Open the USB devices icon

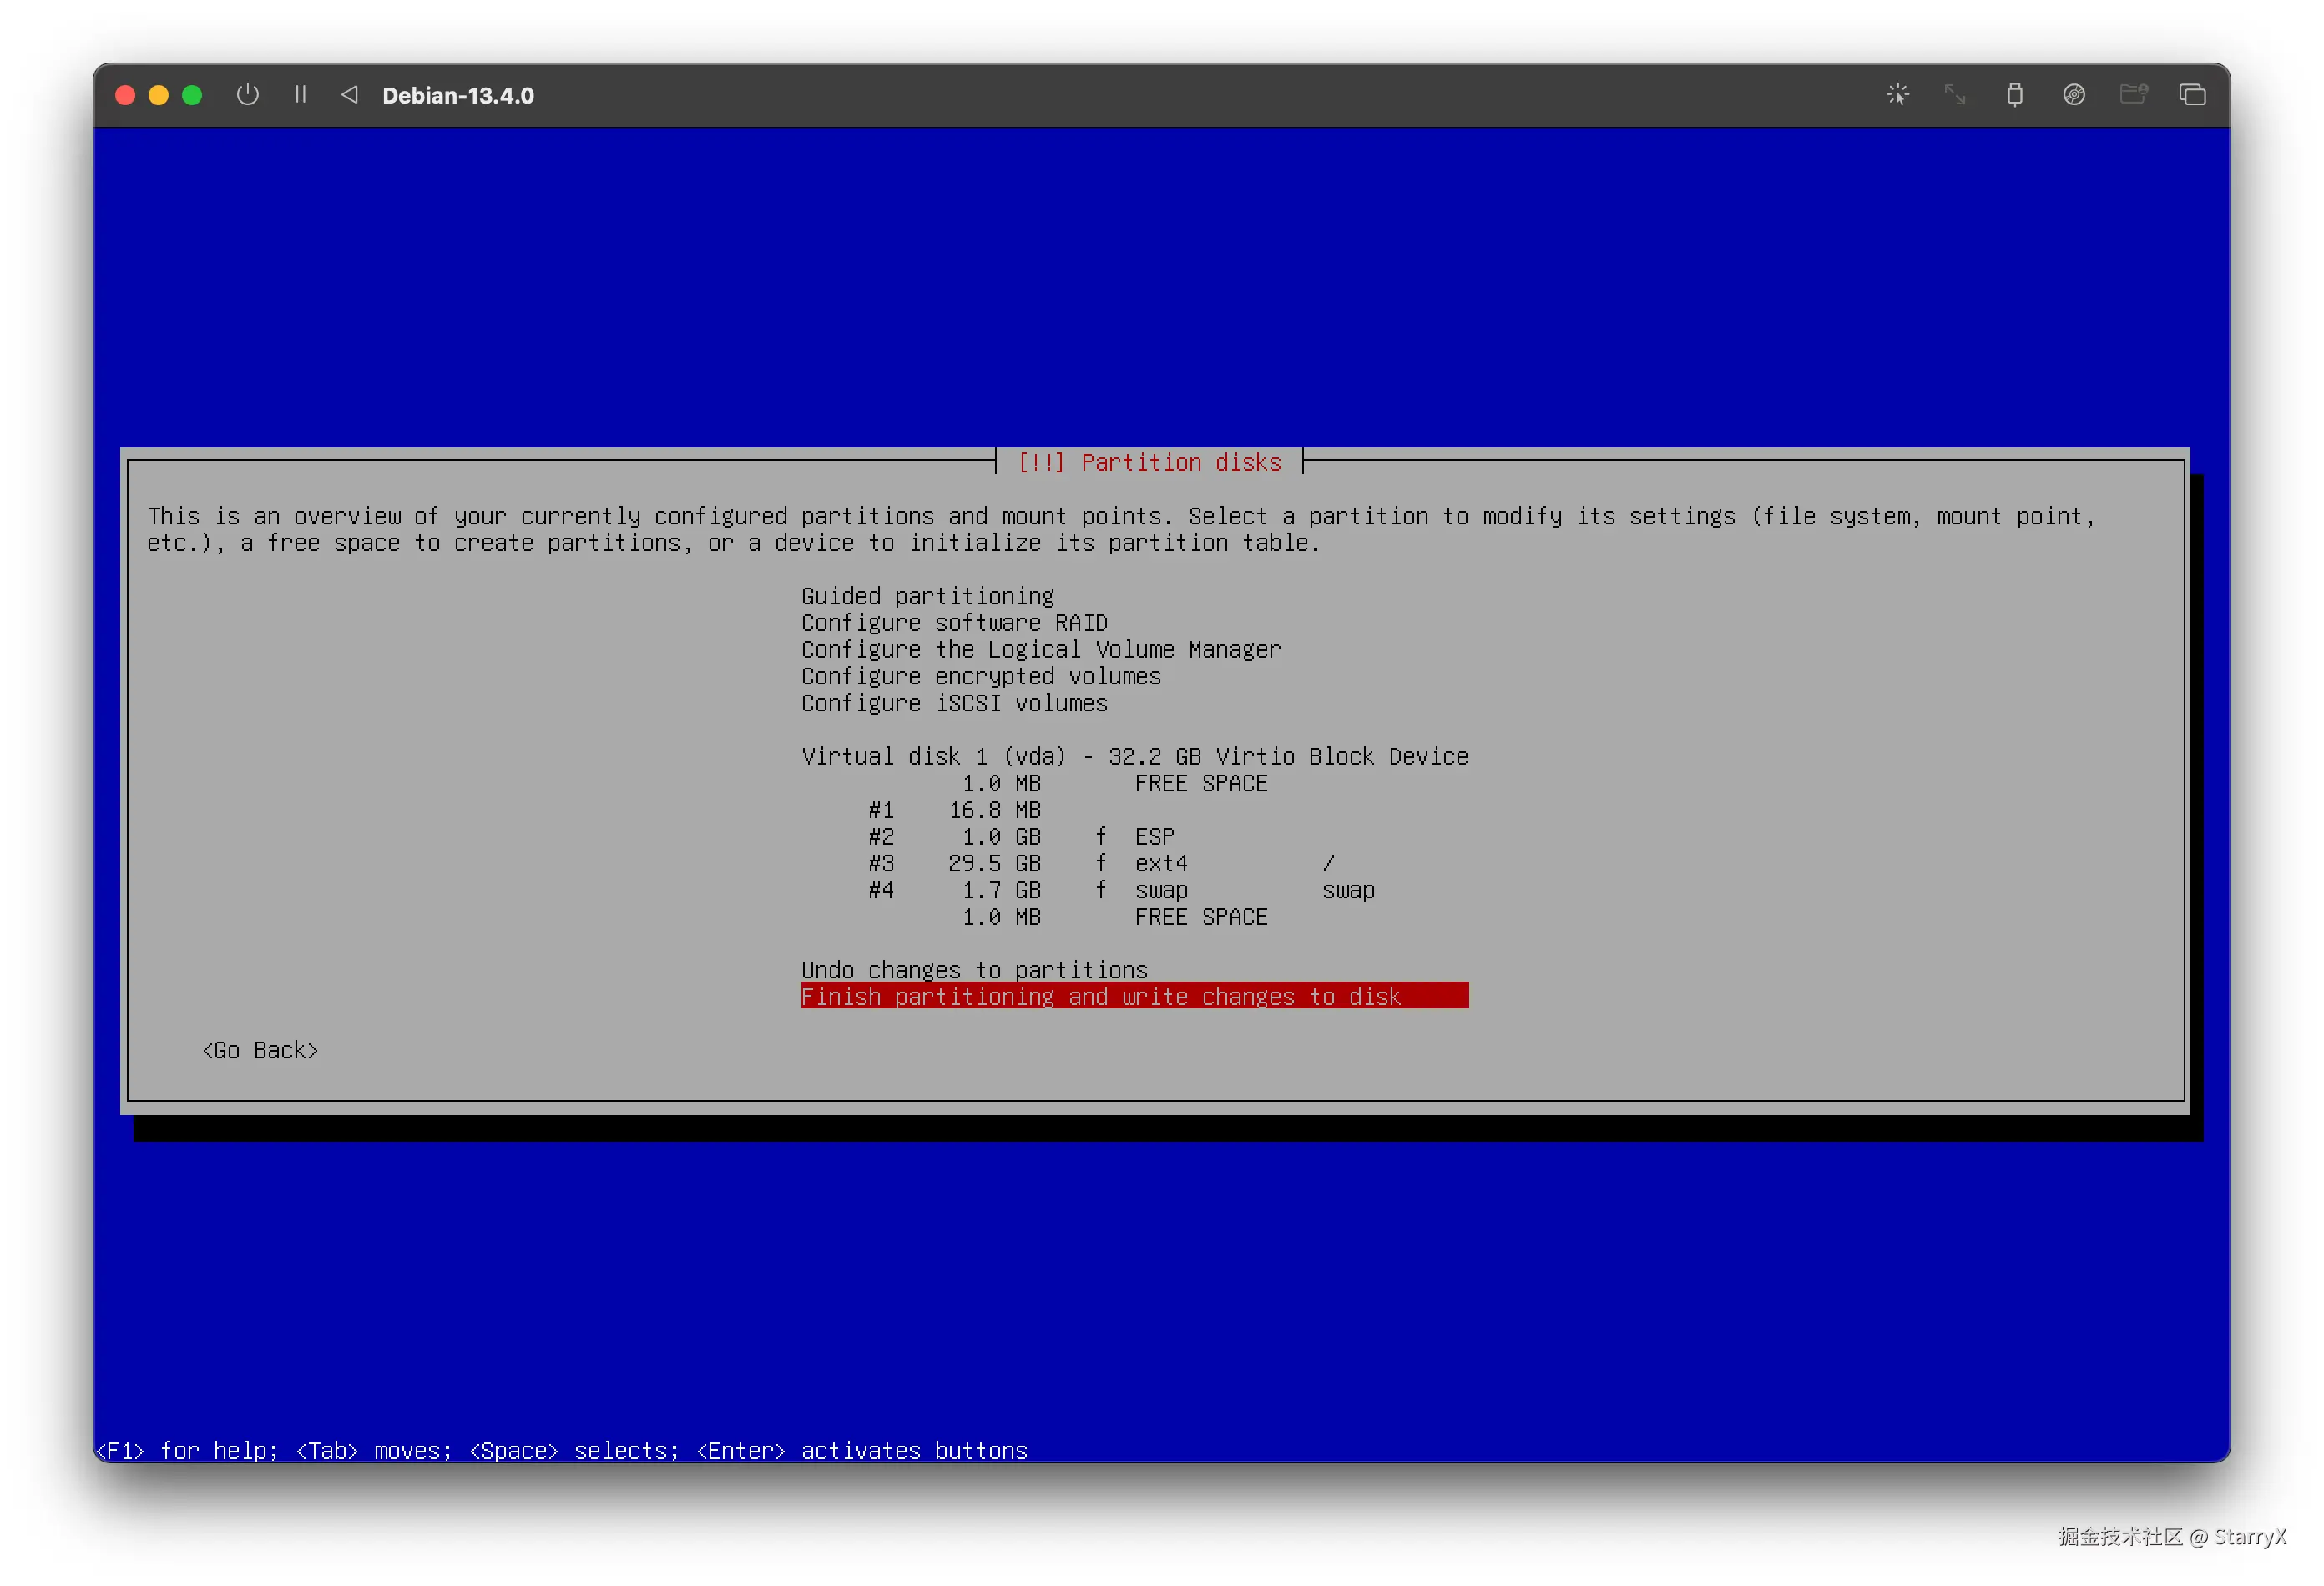tap(2014, 95)
